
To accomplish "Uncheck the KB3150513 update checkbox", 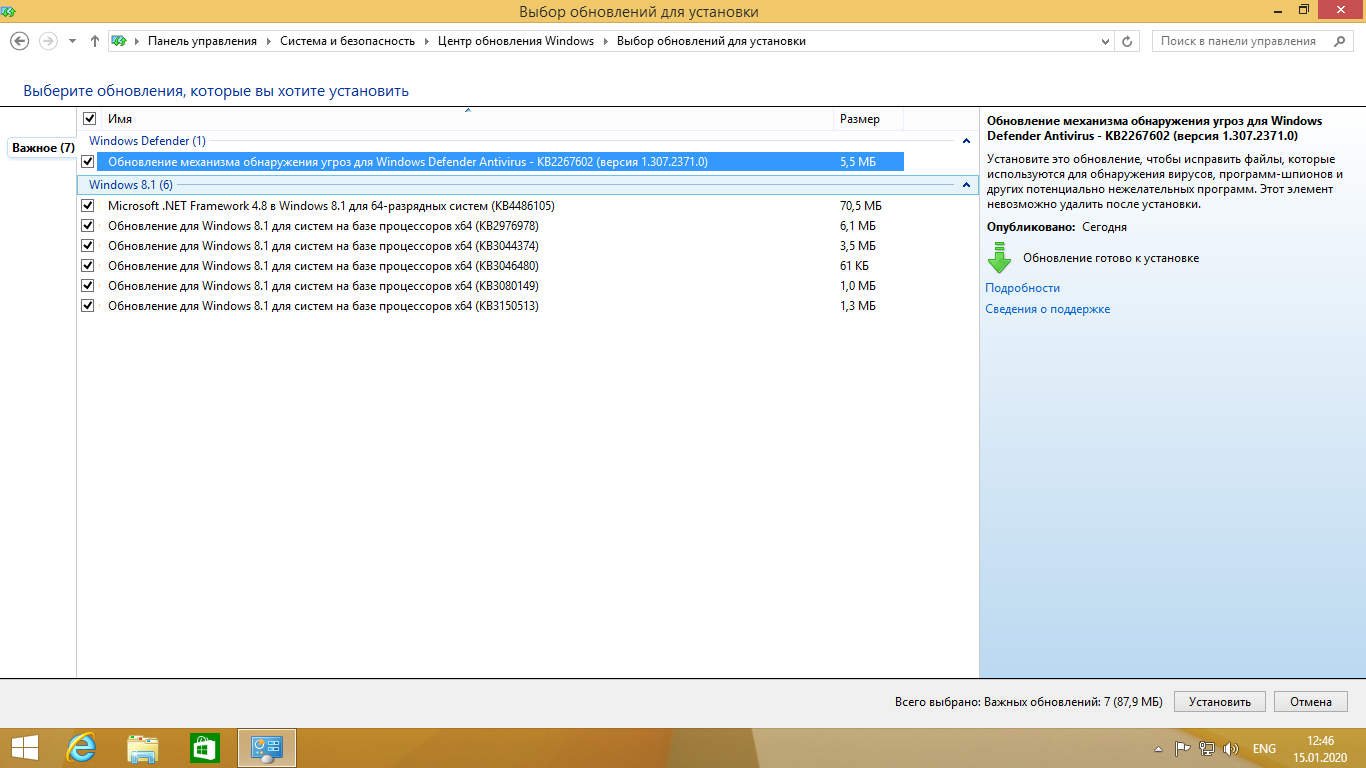I will pyautogui.click(x=88, y=306).
